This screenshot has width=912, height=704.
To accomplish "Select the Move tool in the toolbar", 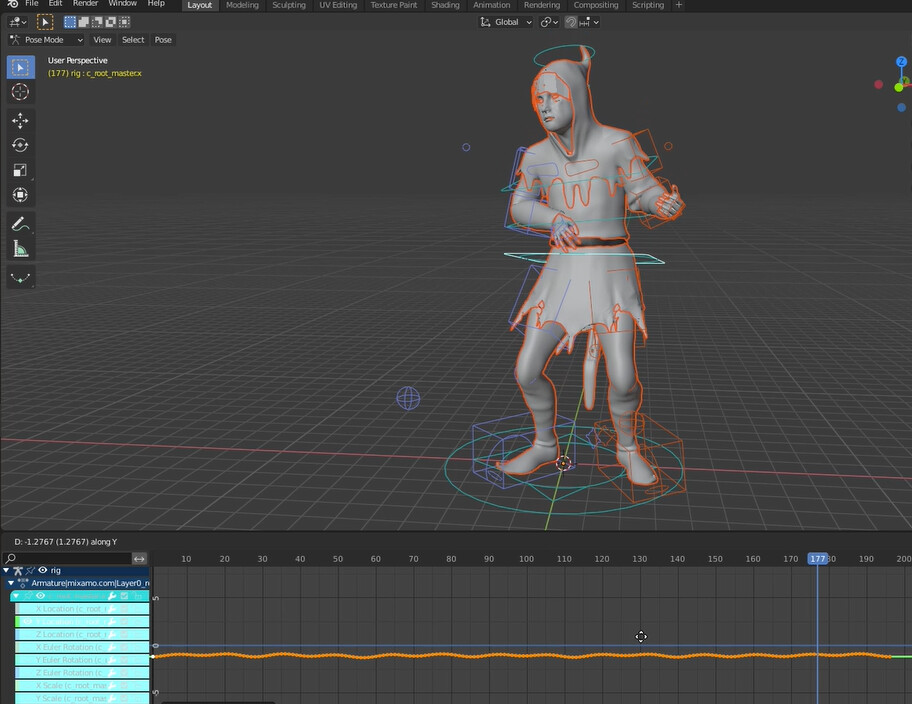I will [20, 119].
